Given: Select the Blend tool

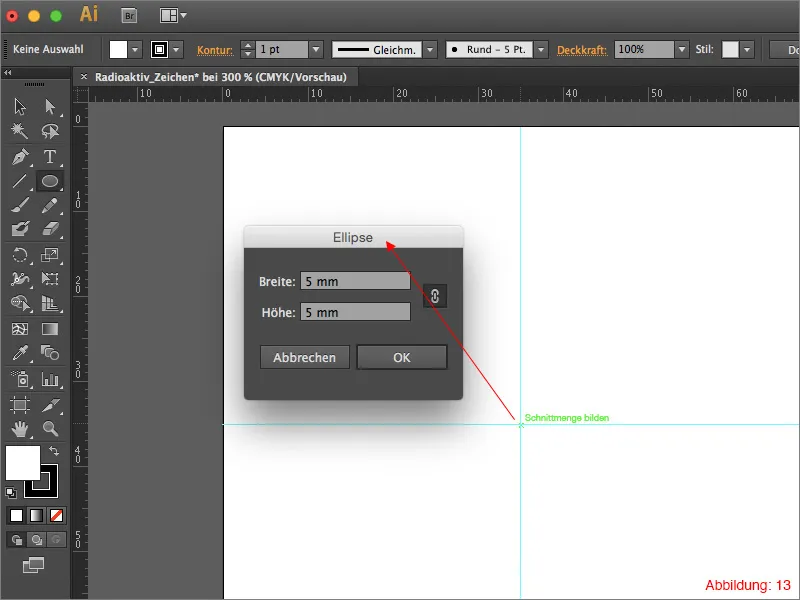Looking at the screenshot, I should coord(50,353).
